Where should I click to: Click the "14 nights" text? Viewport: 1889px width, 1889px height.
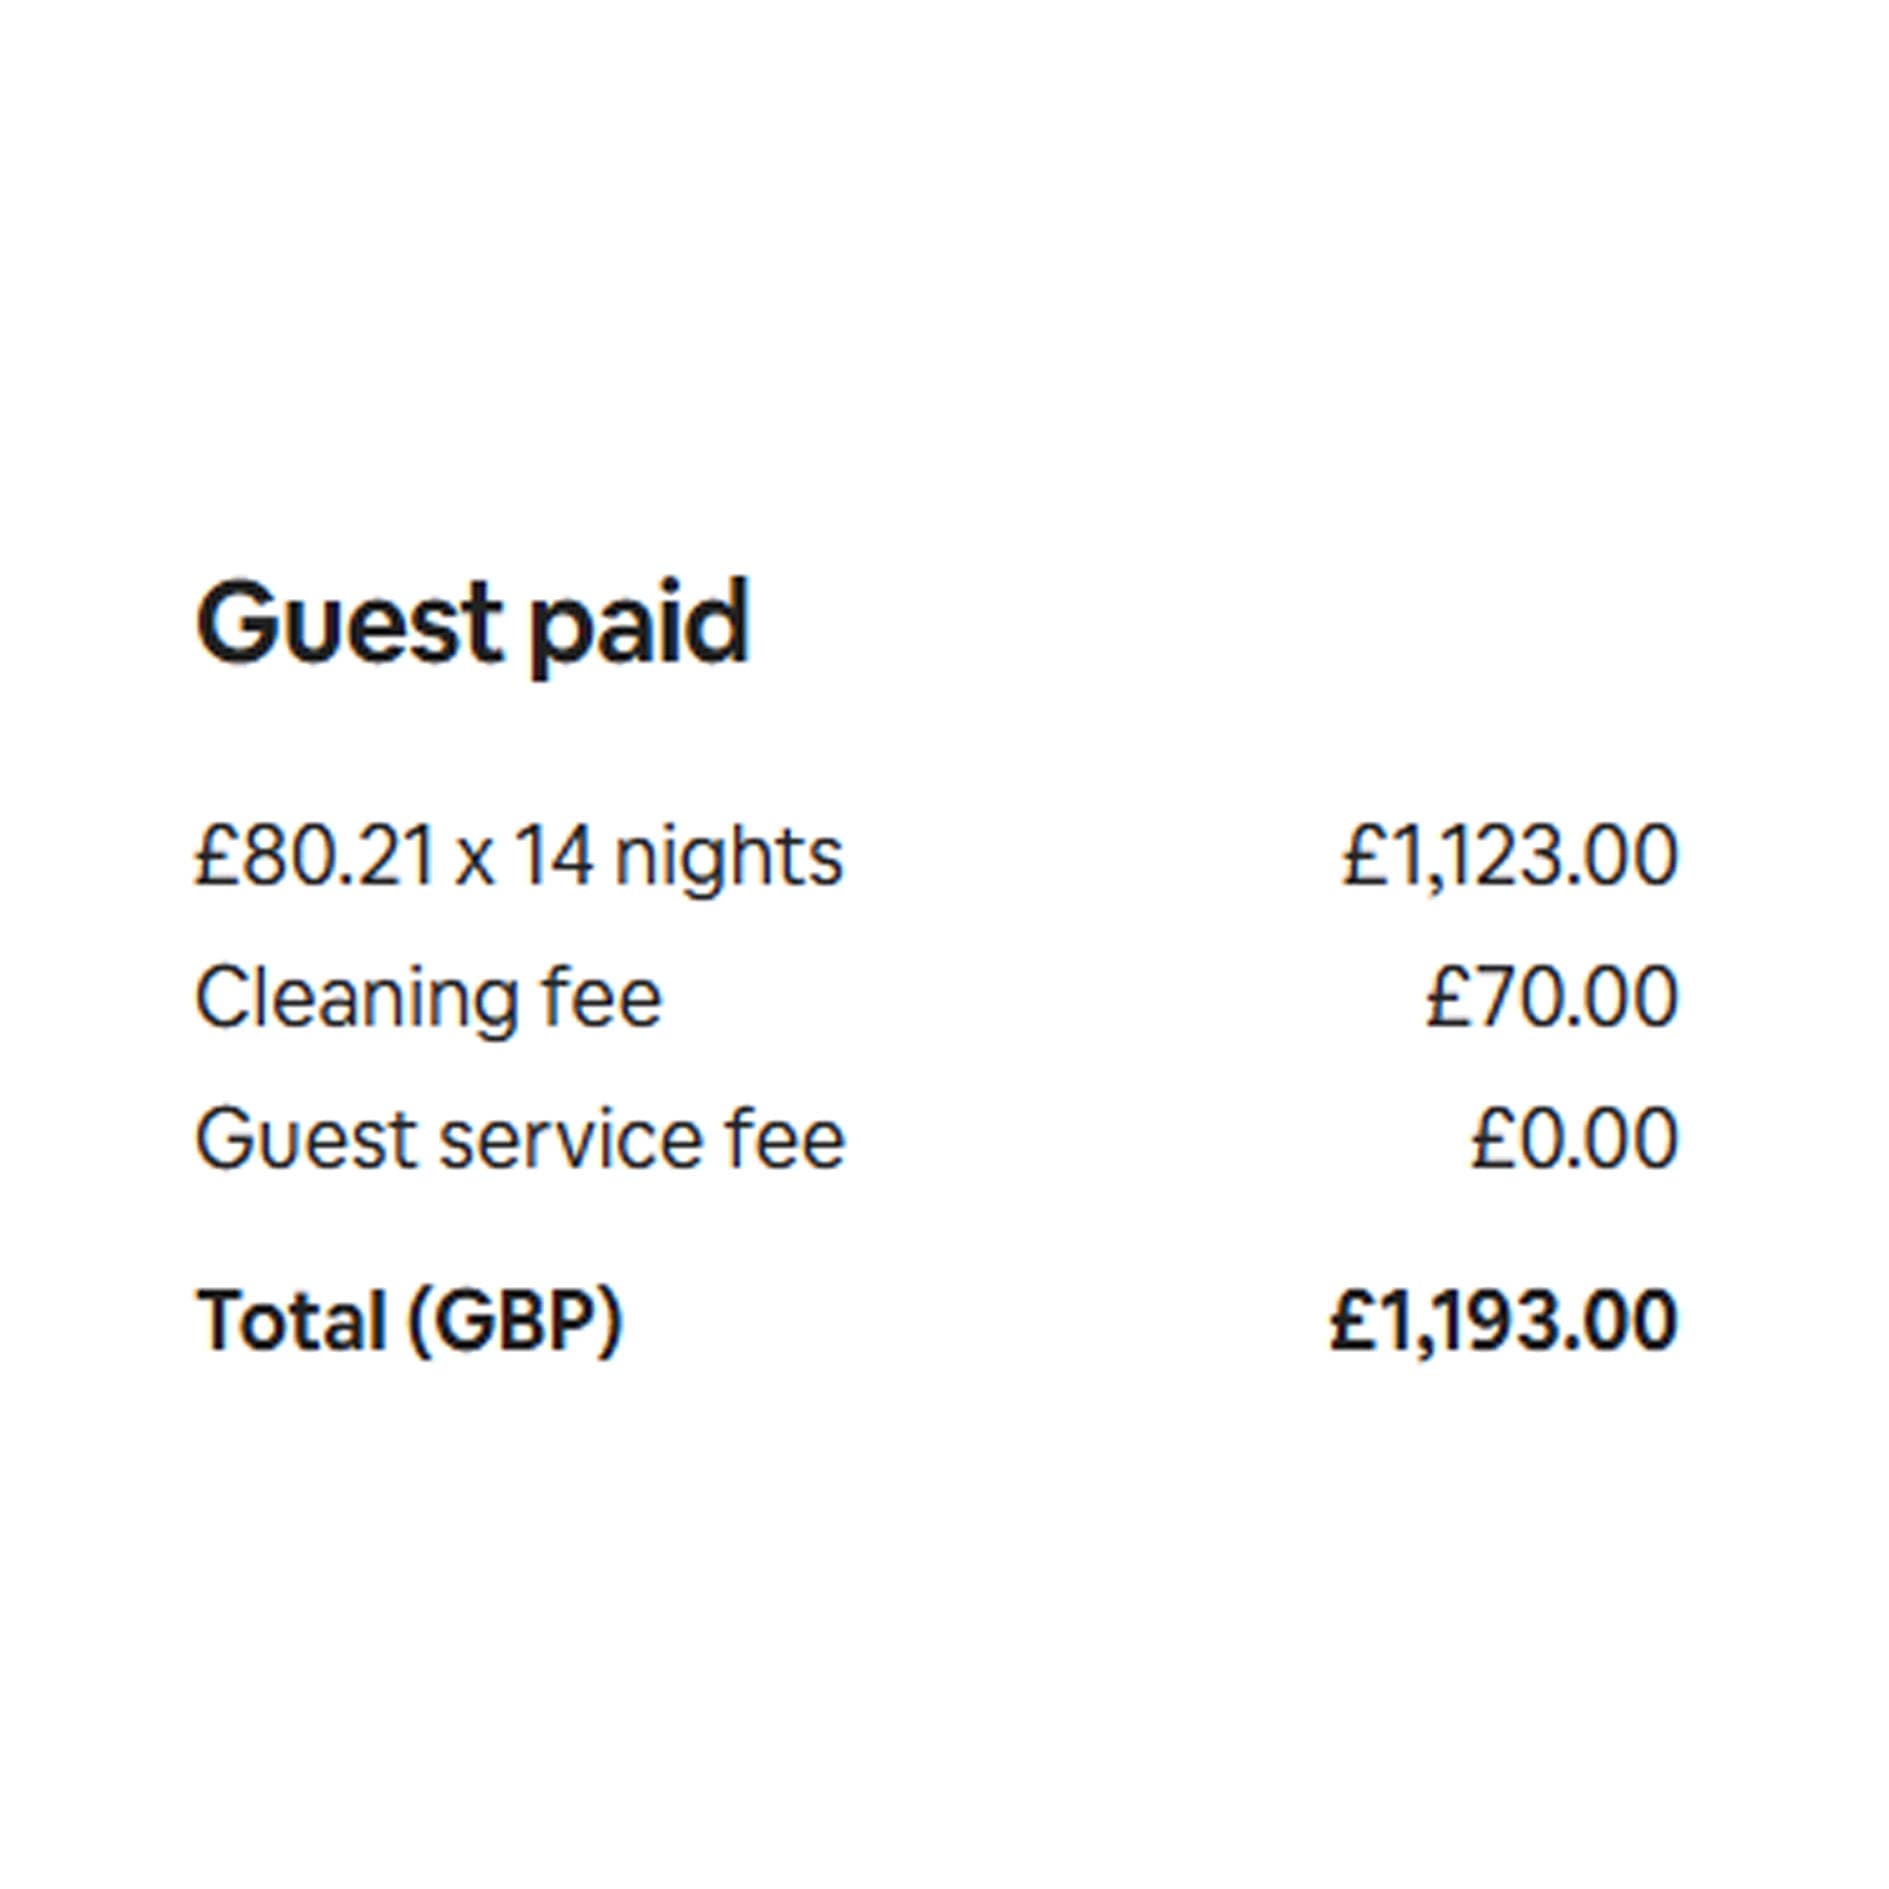tap(679, 856)
